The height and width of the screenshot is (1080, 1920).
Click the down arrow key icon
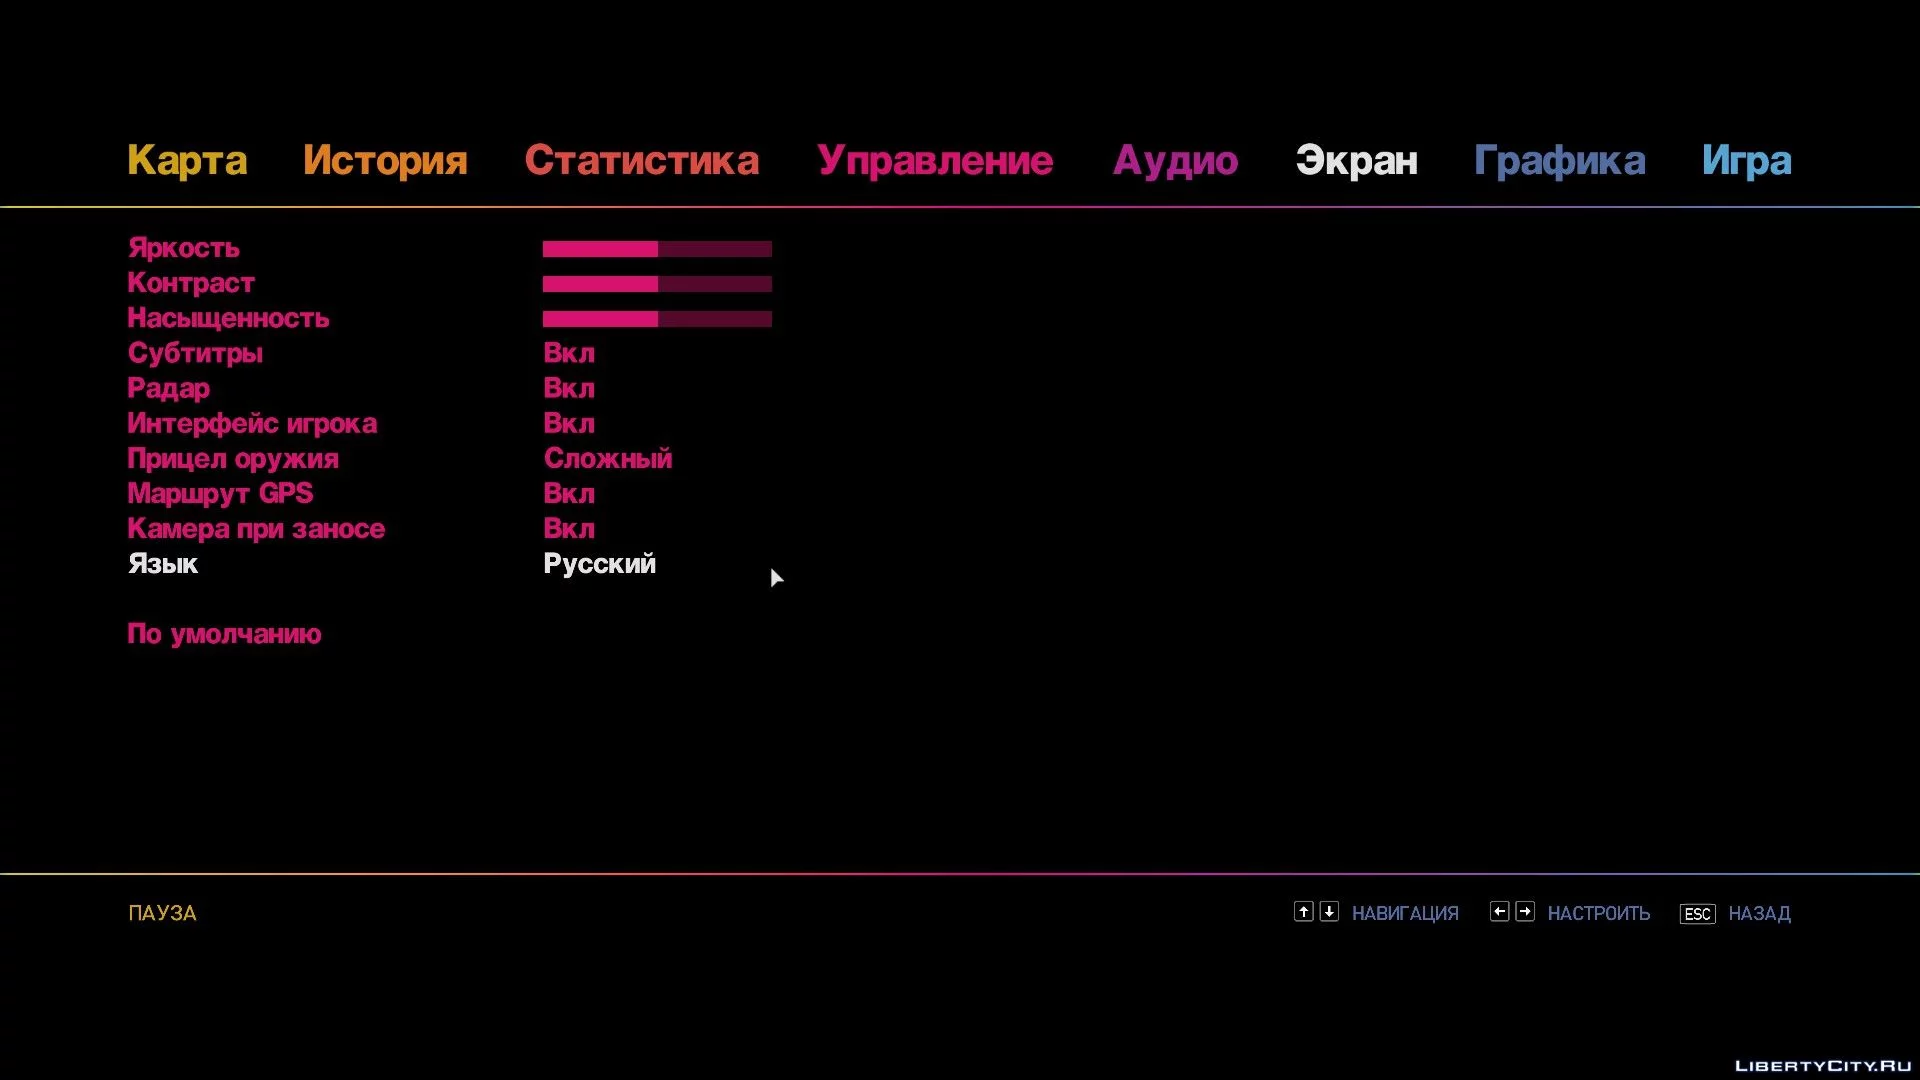(x=1329, y=912)
